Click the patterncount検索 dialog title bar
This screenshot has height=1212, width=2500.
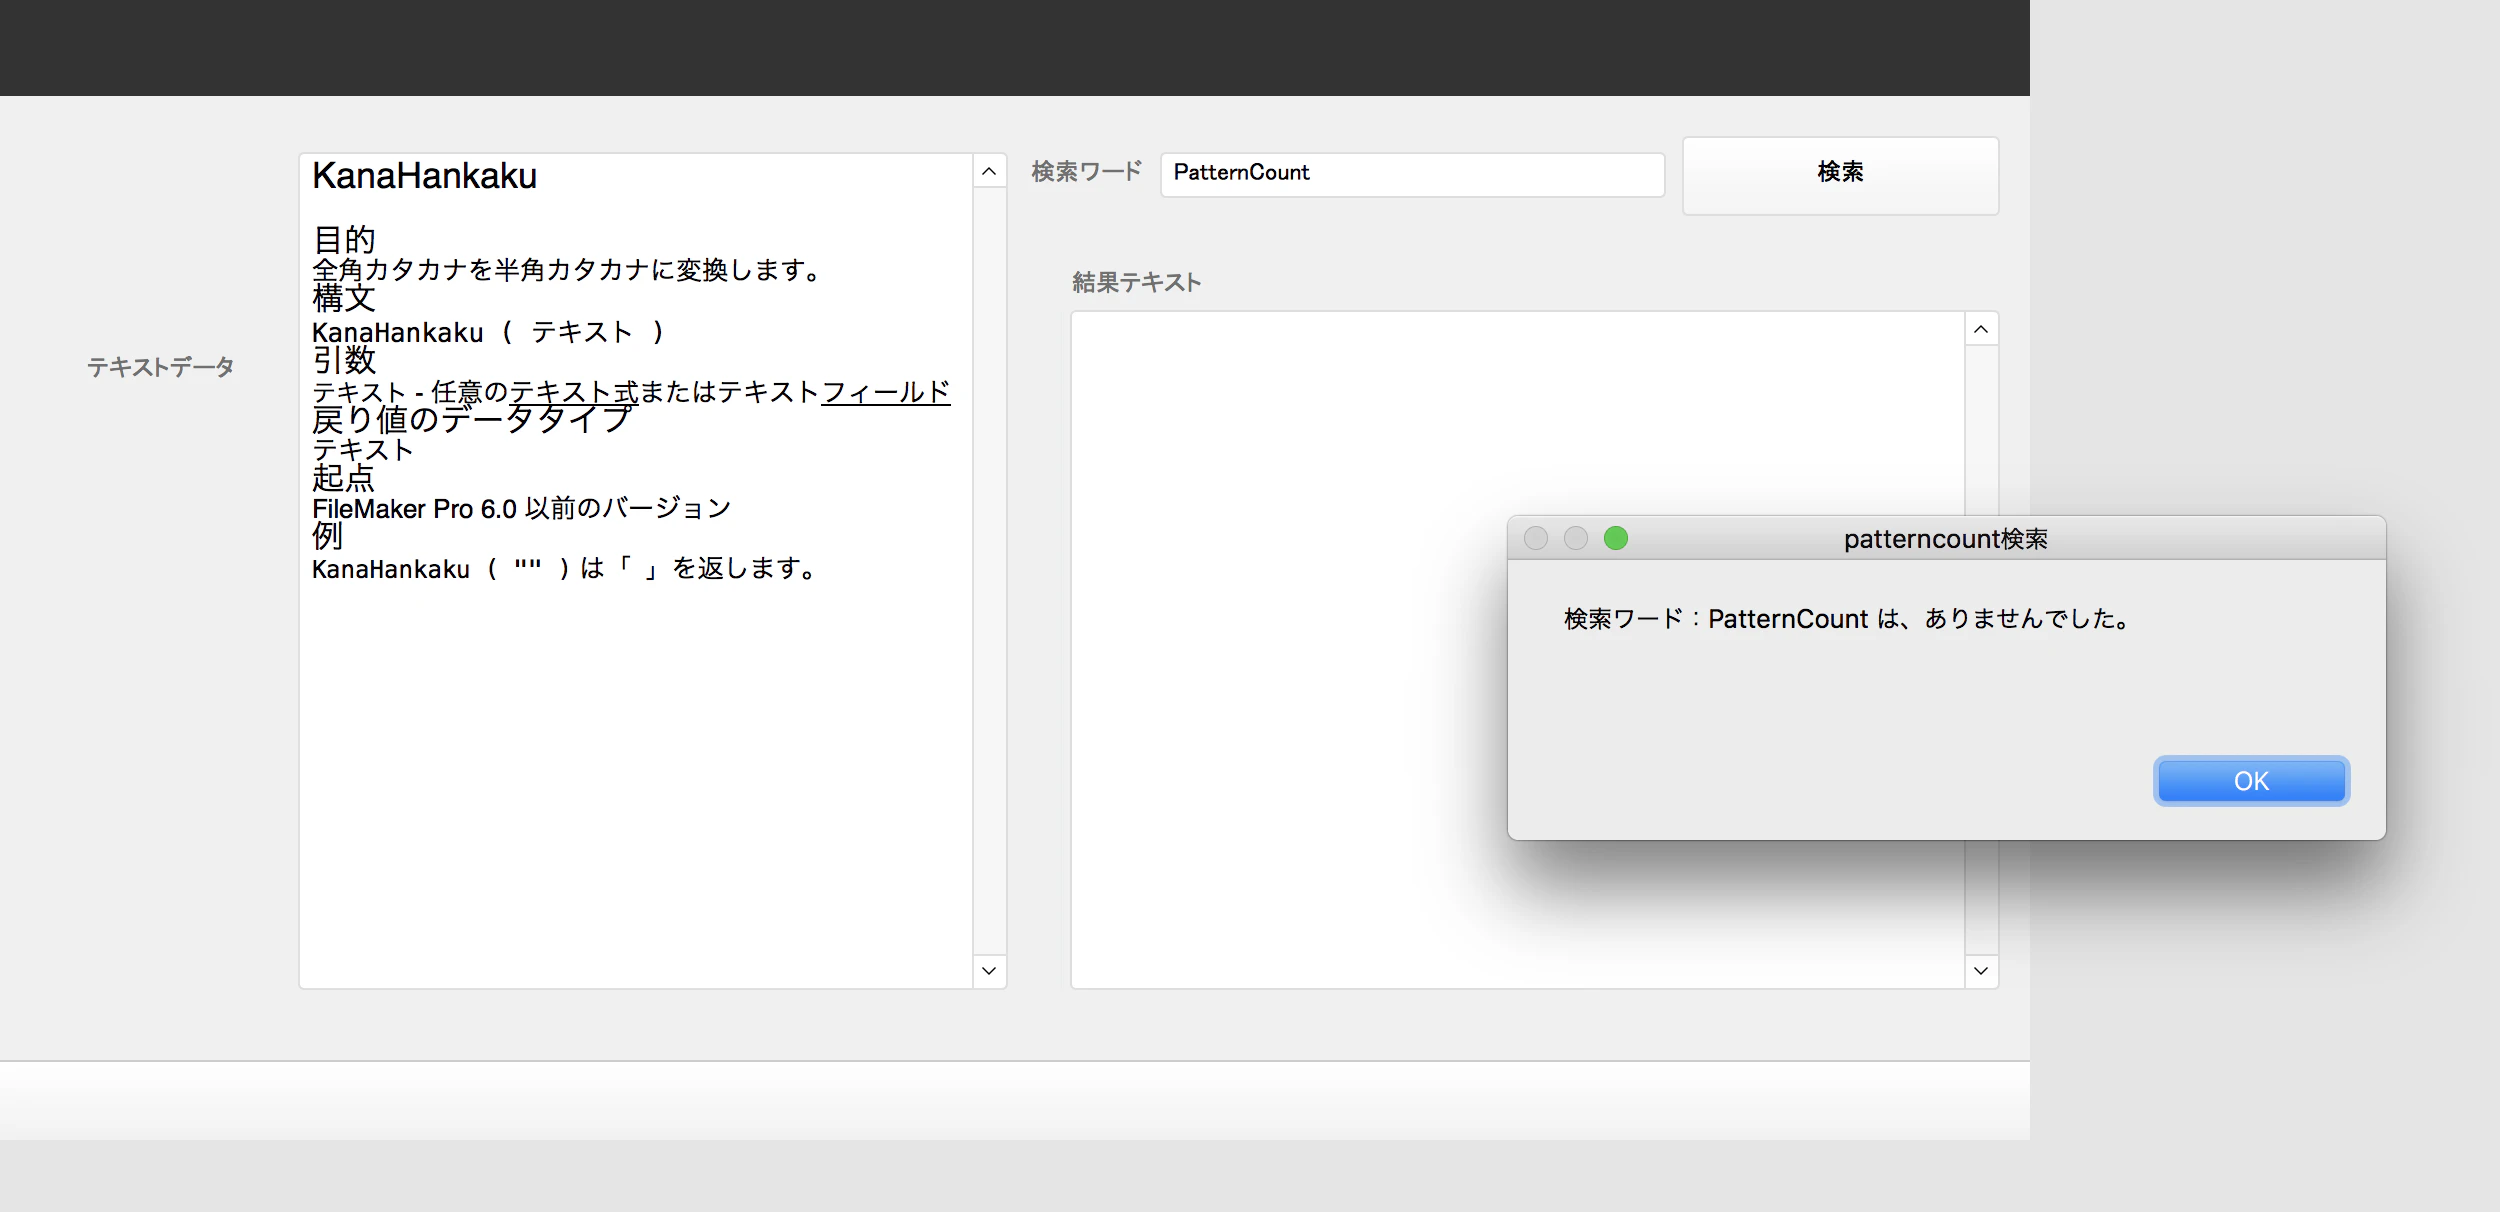[x=1946, y=538]
